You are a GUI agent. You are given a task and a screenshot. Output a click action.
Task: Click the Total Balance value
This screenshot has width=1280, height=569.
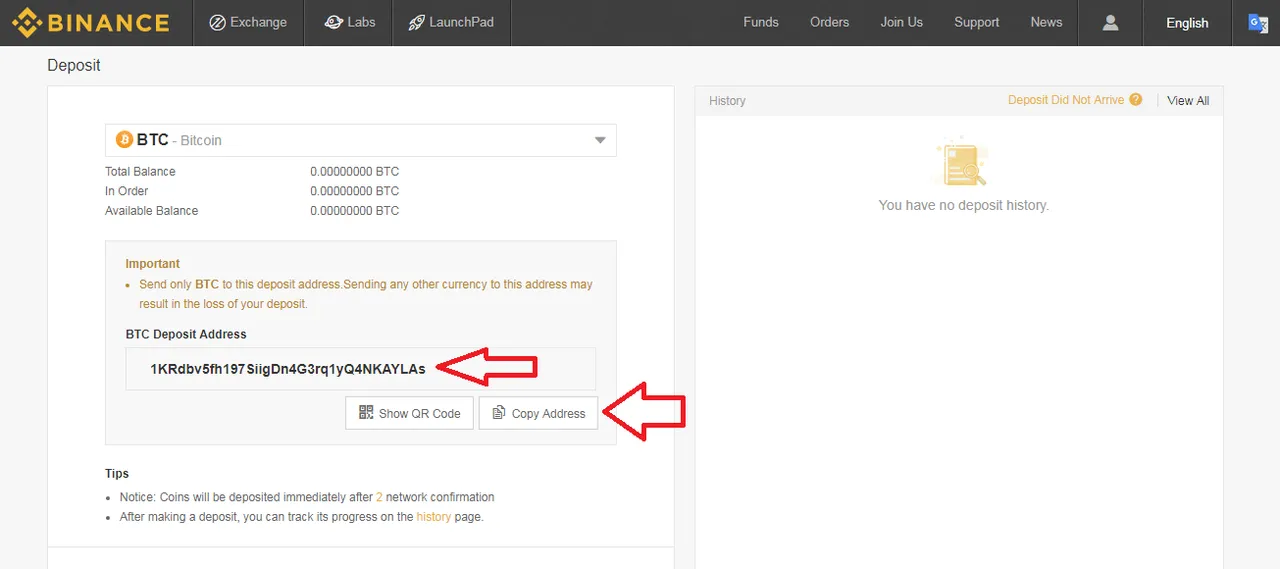[x=354, y=172]
